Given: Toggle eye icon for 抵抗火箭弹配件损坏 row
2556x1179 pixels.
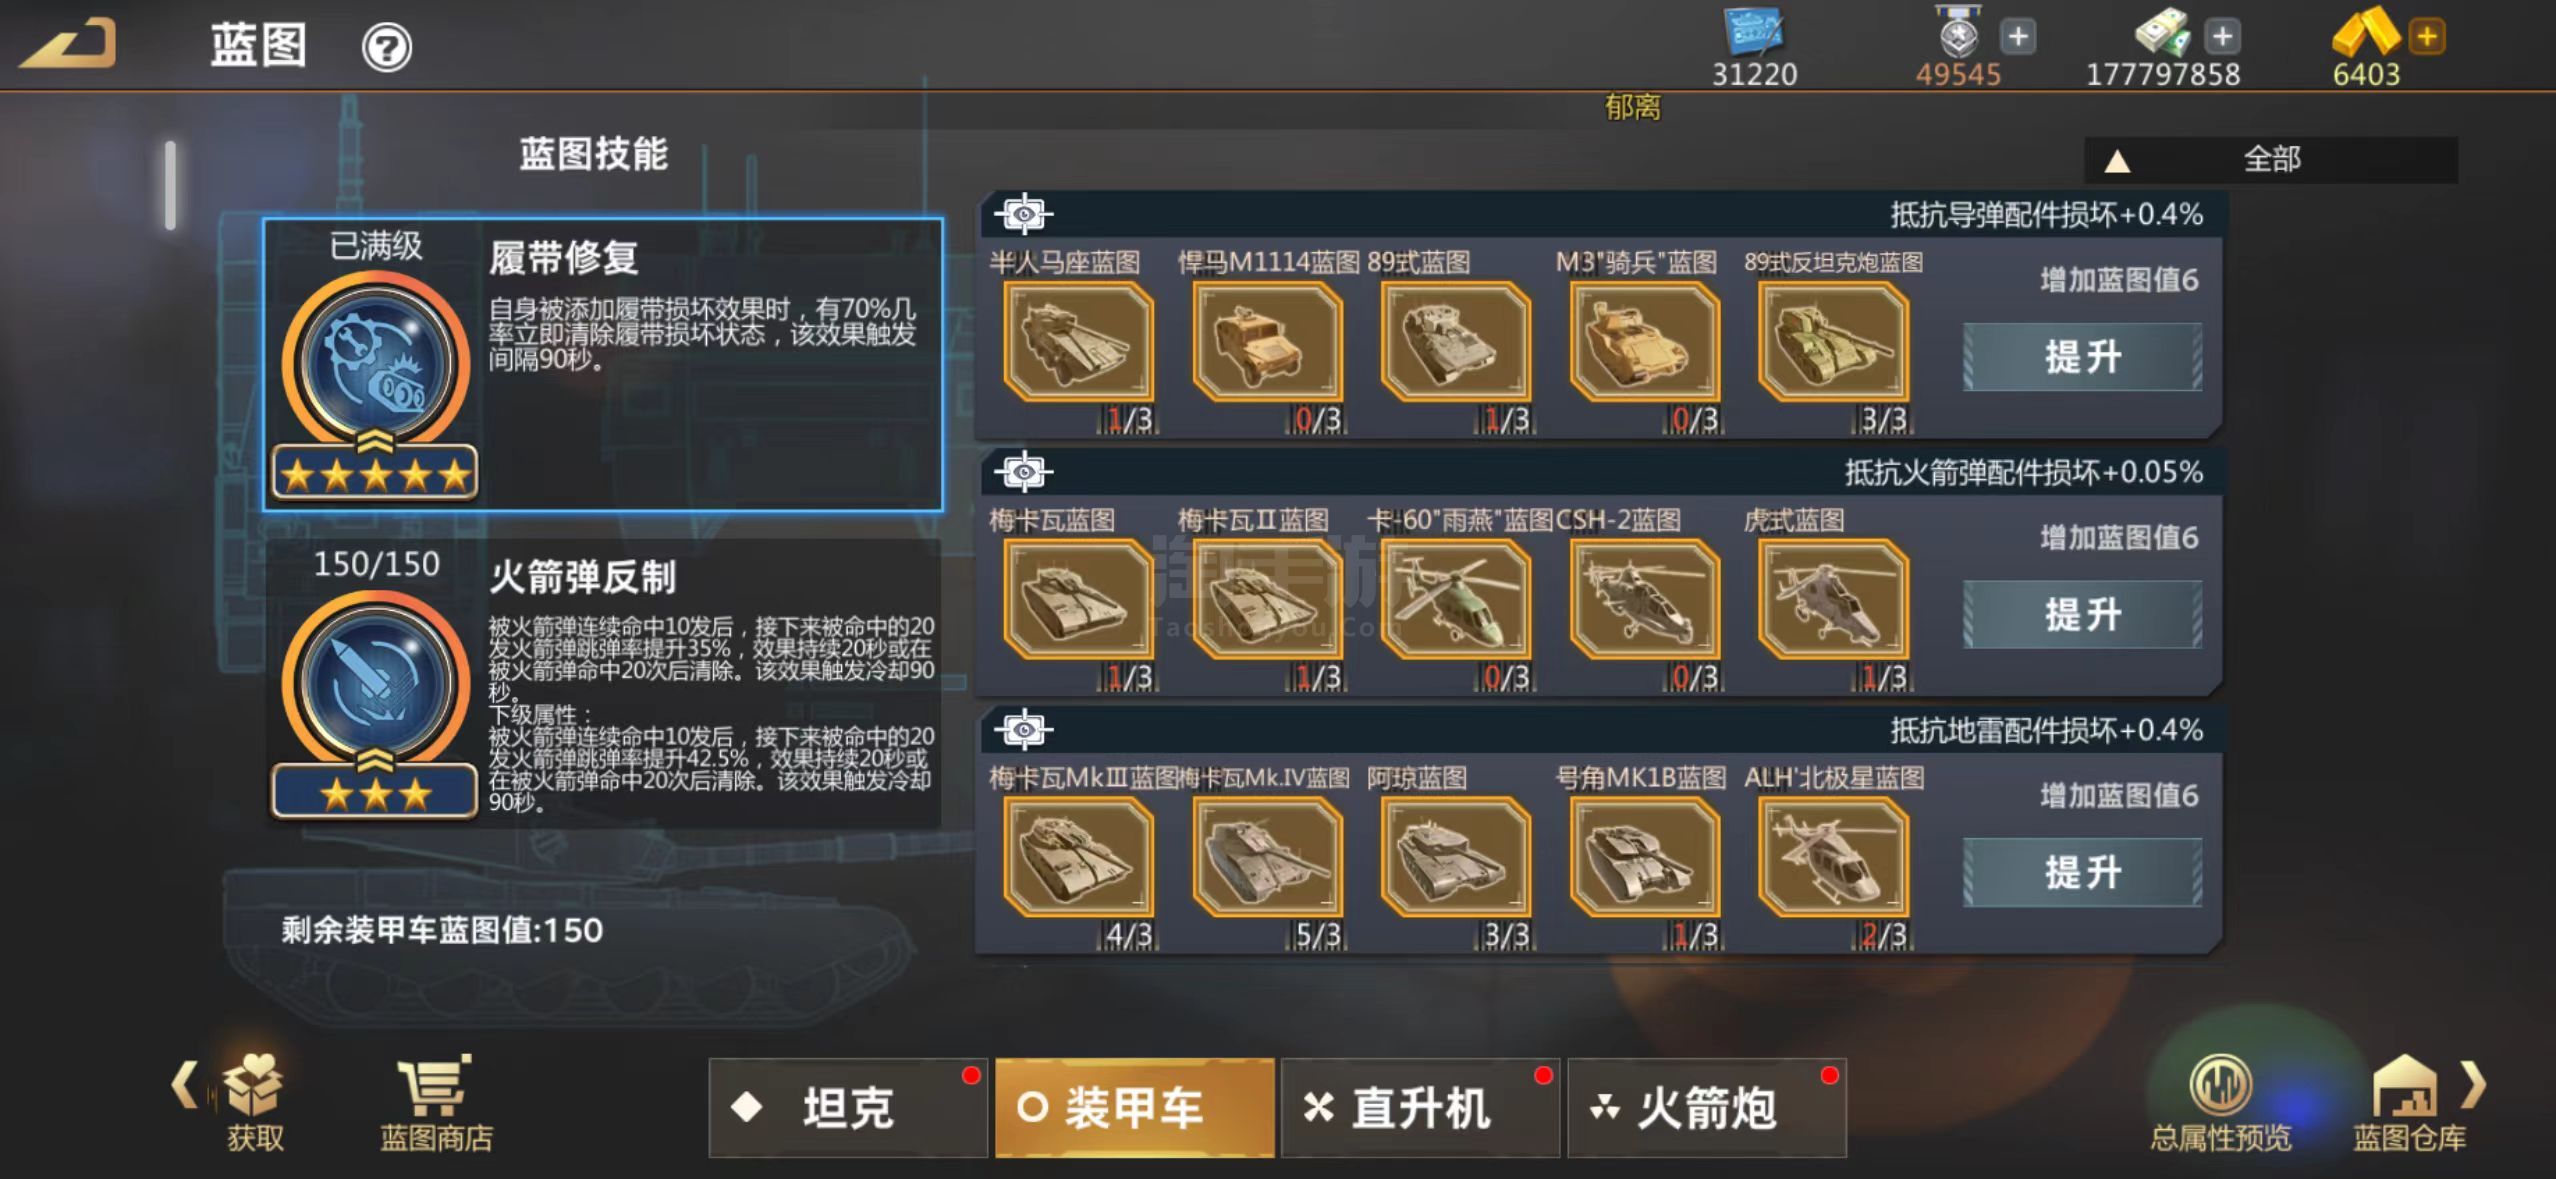Looking at the screenshot, I should tap(1024, 472).
